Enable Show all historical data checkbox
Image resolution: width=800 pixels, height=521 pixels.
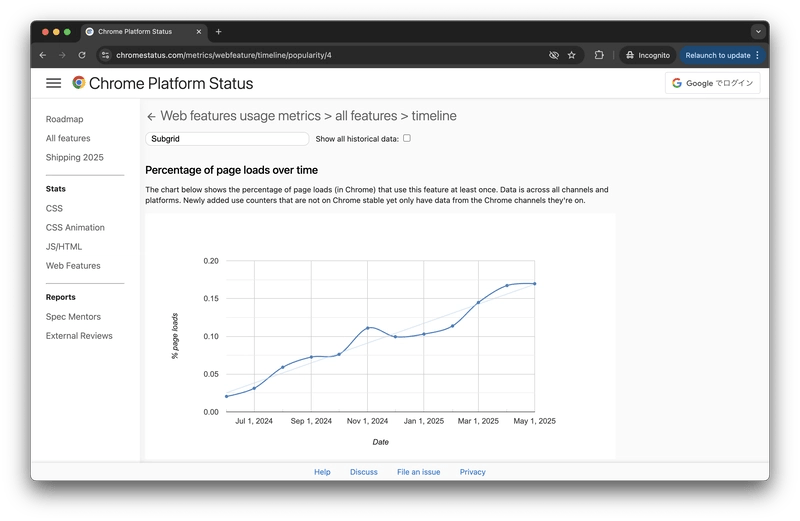[x=407, y=138]
